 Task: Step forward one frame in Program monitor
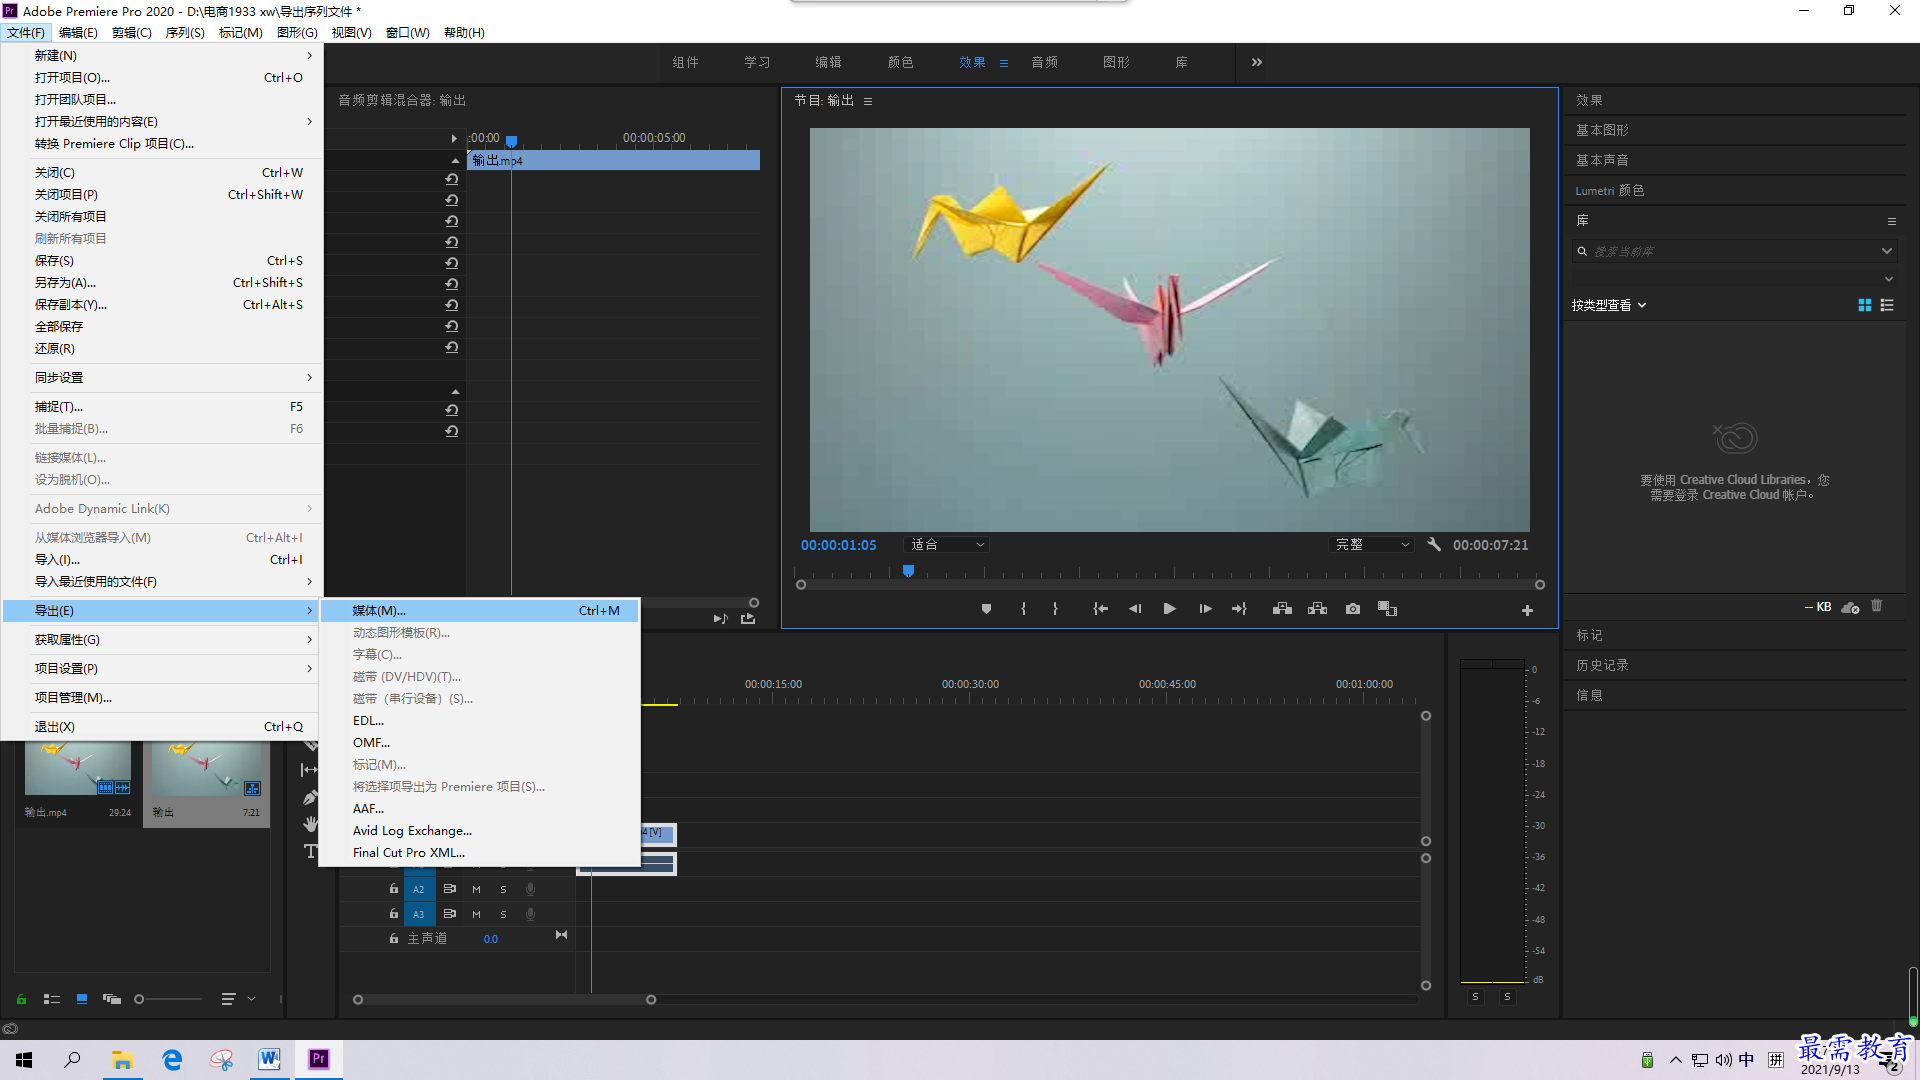1205,609
